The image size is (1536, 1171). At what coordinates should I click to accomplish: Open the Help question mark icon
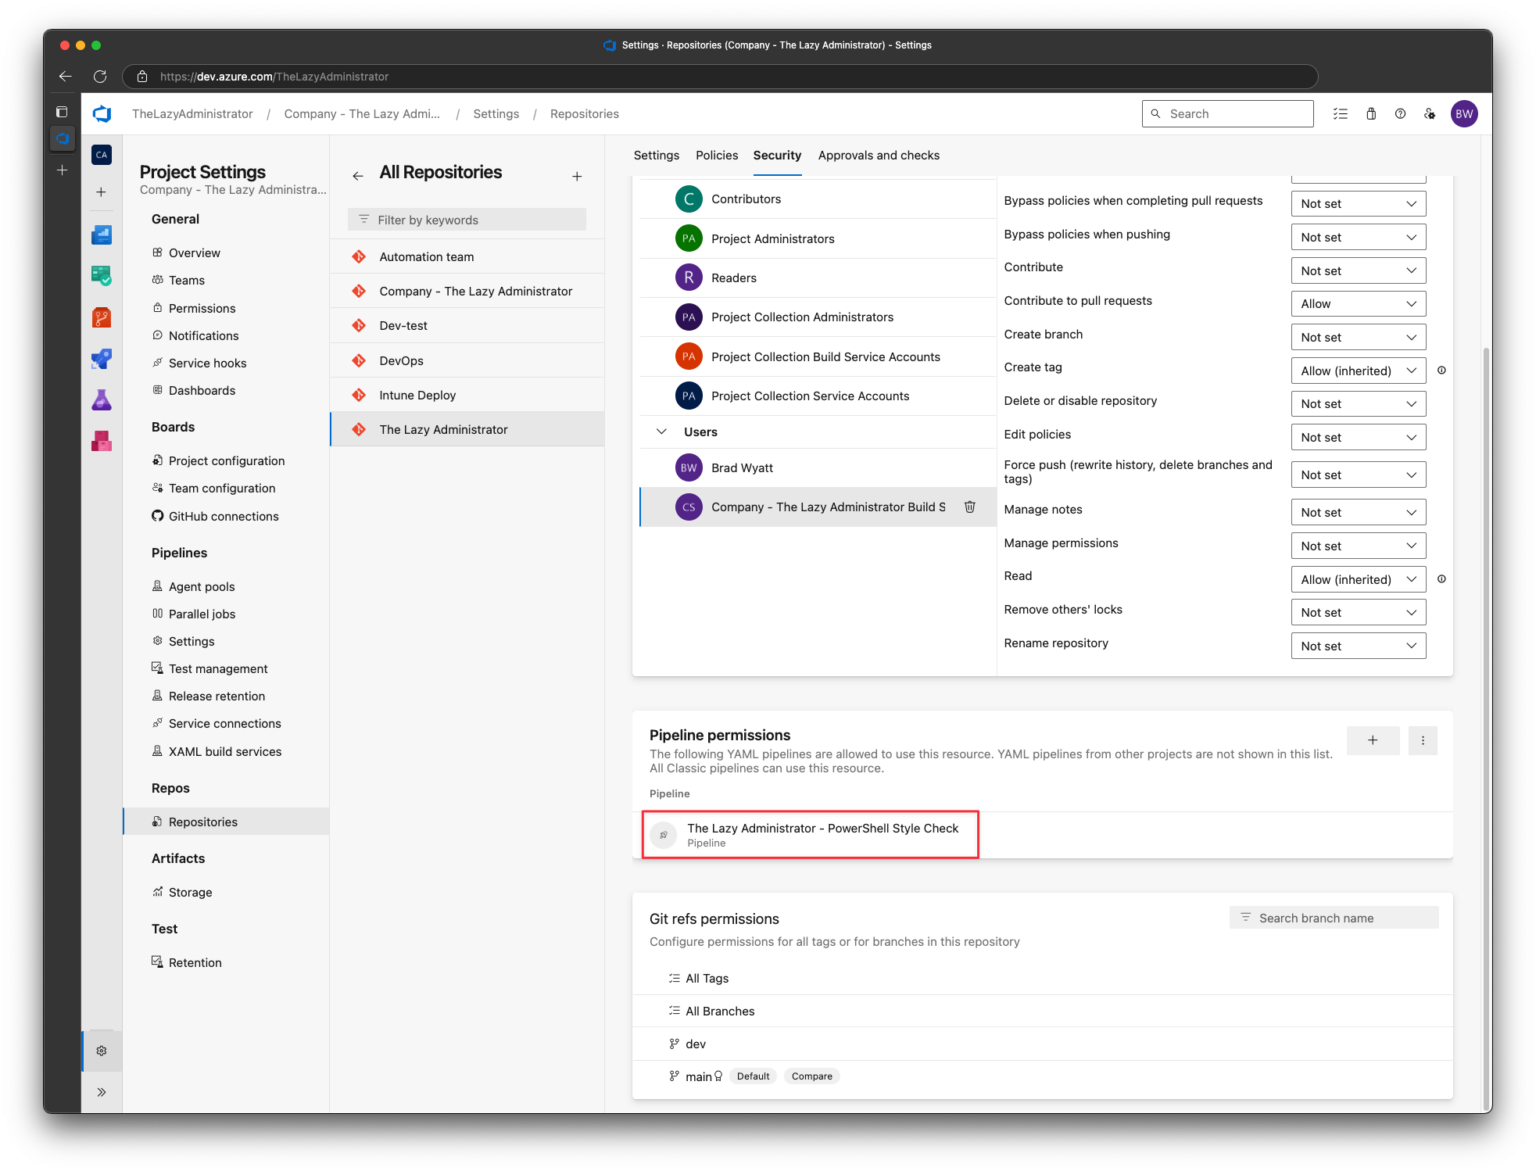click(x=1400, y=114)
